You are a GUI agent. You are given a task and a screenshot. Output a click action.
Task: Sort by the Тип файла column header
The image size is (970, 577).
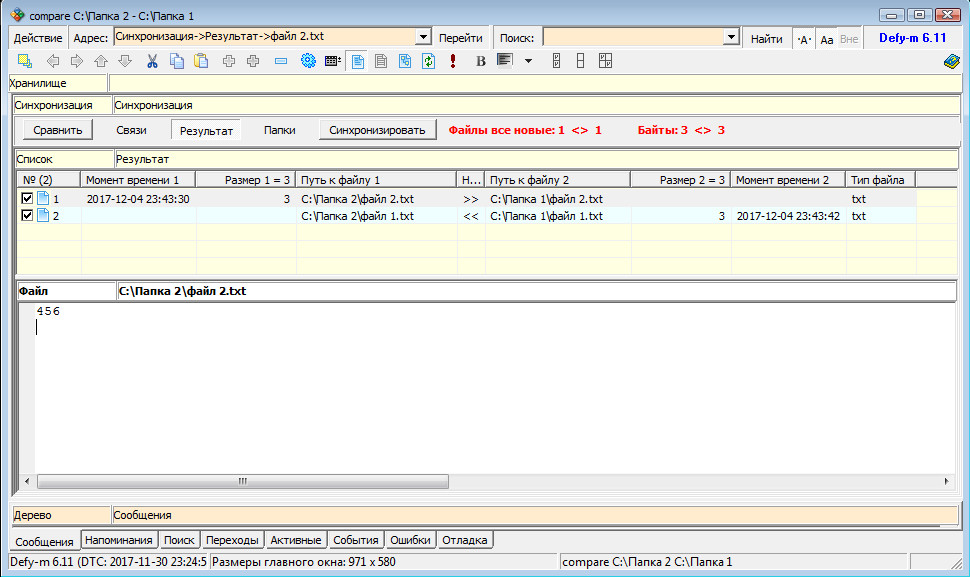[880, 180]
